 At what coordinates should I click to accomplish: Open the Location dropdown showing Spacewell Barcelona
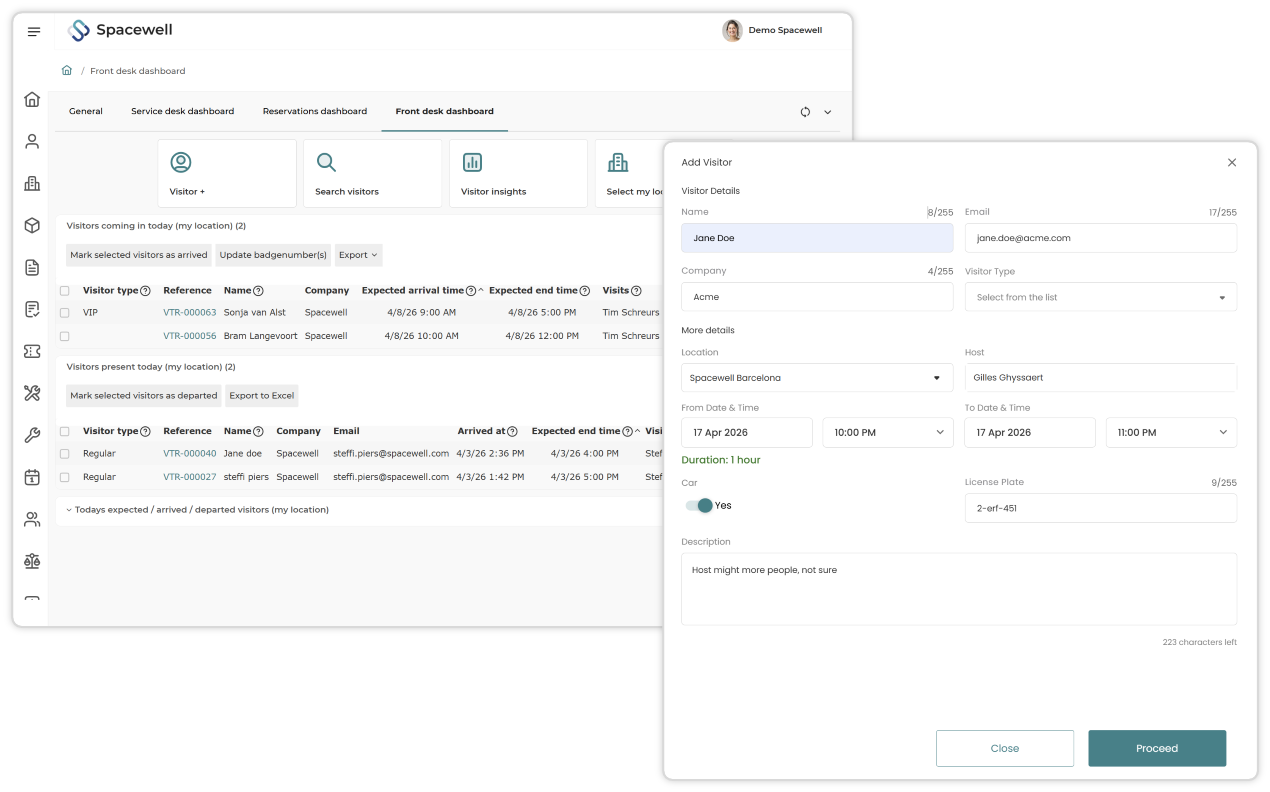817,378
